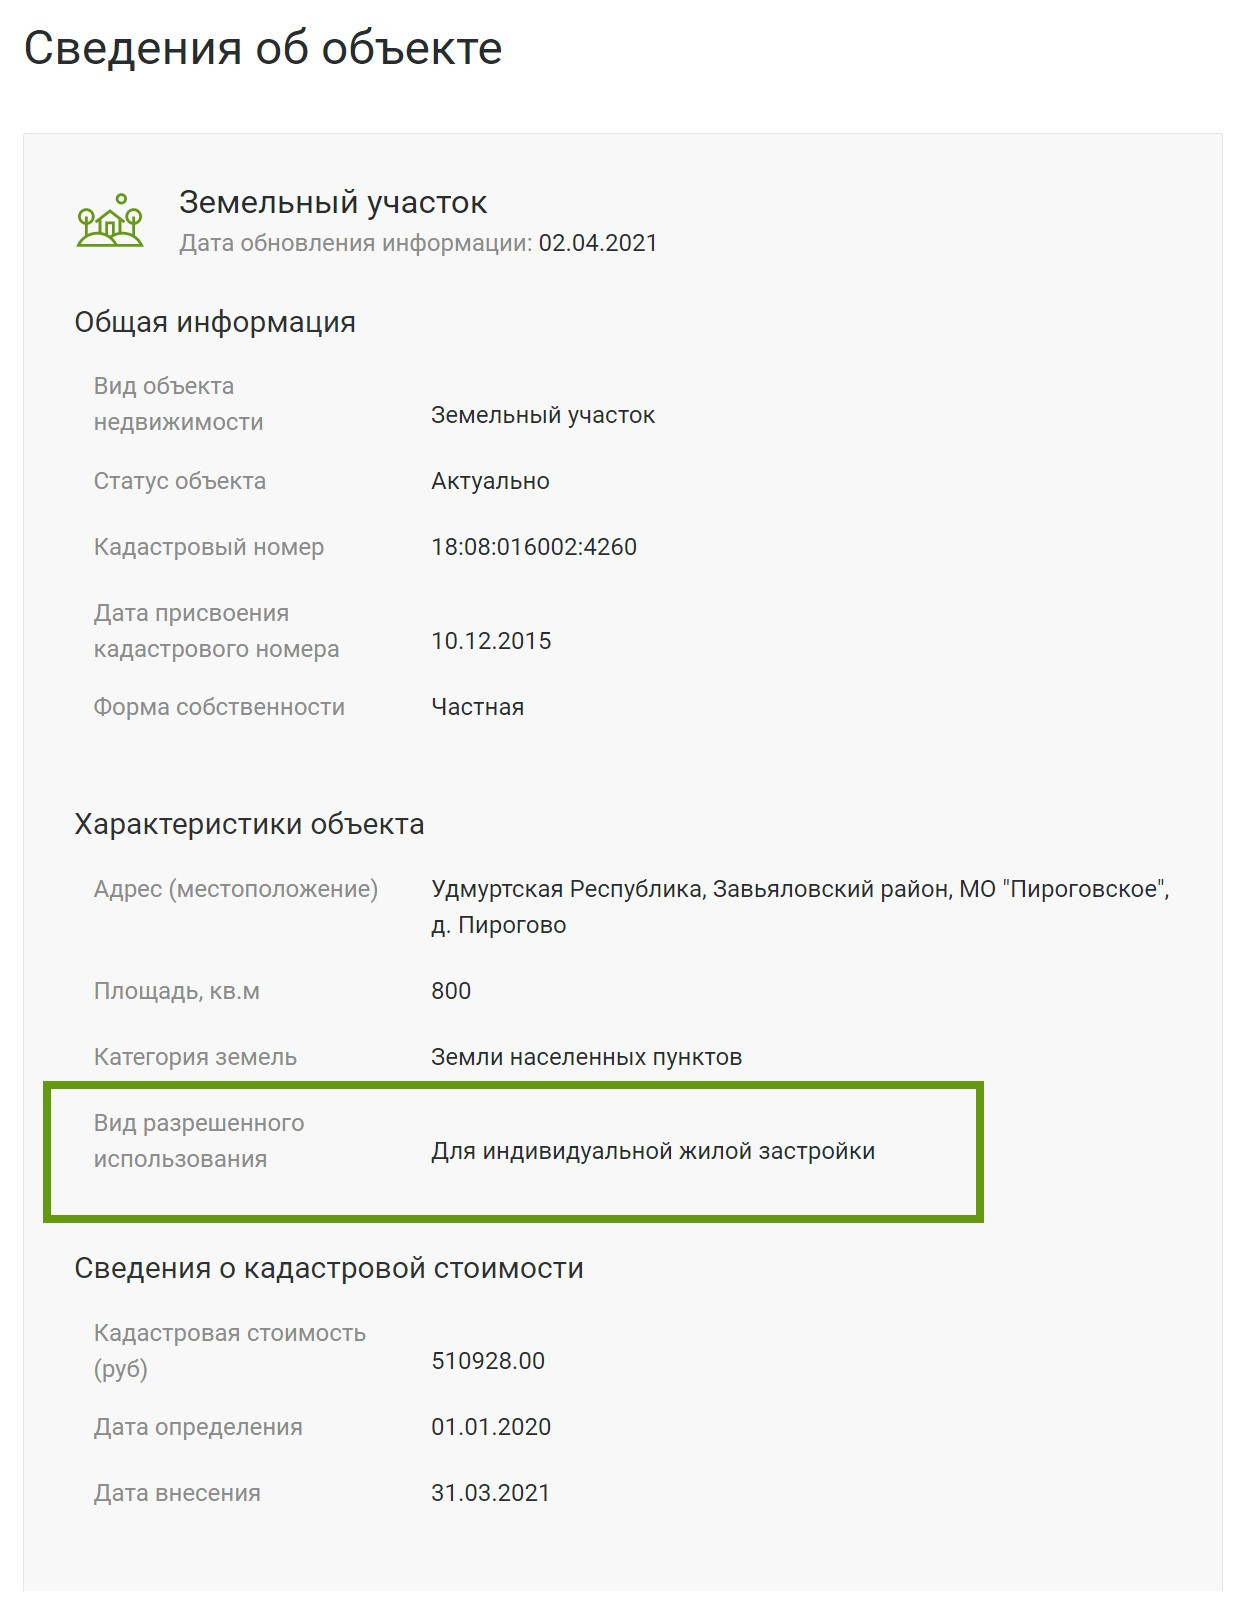Click the 'Сведения о кадастровой стоимости' heading

(x=329, y=1268)
